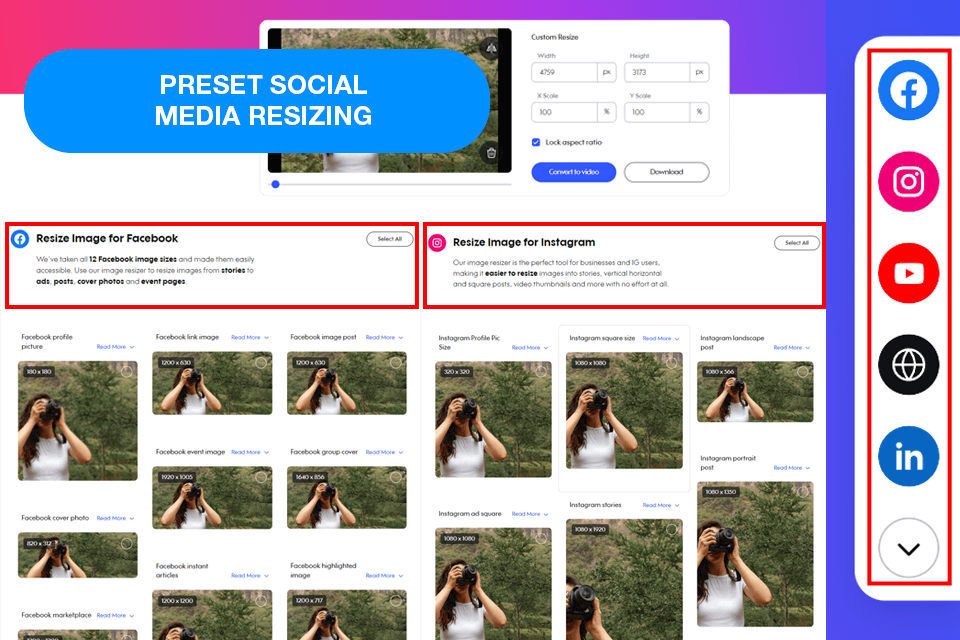Image resolution: width=960 pixels, height=640 pixels.
Task: Click the Width input field
Action: pyautogui.click(x=564, y=72)
